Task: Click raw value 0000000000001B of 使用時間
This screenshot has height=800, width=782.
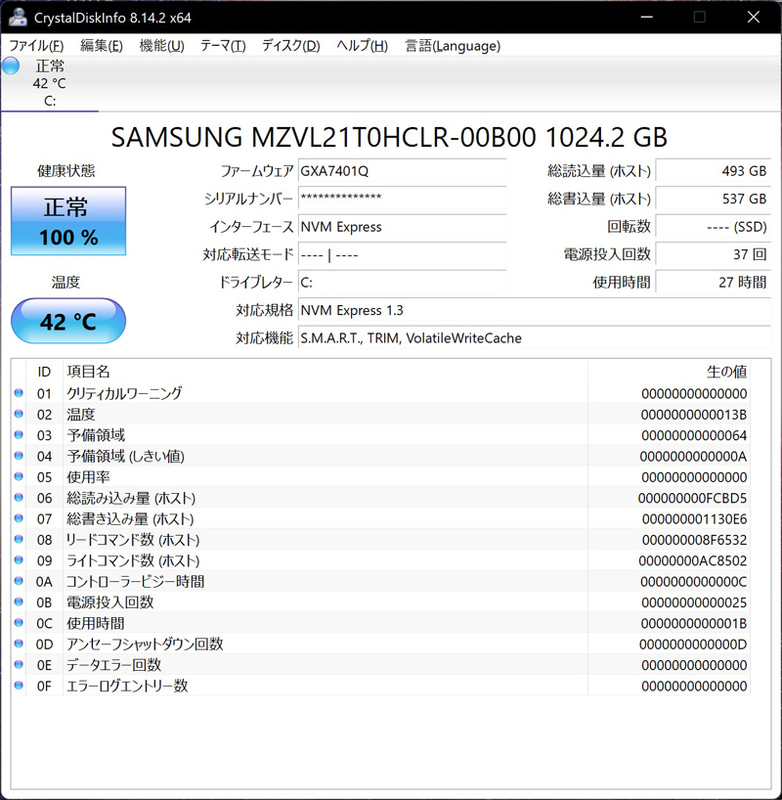Action: 694,623
